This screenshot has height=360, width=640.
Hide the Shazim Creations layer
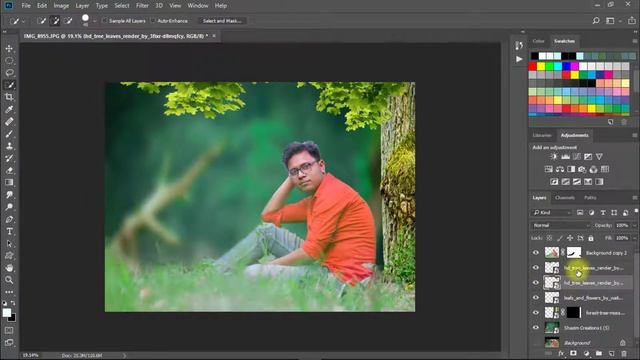click(536, 327)
